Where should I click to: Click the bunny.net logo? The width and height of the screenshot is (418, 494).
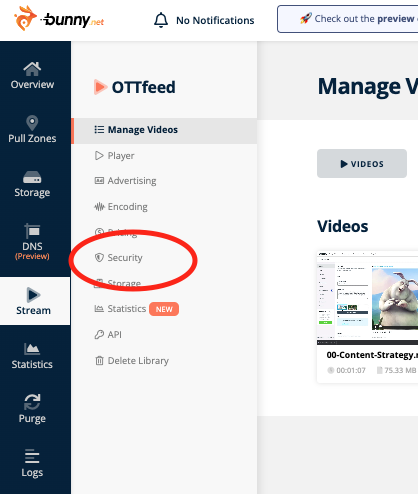(59, 18)
